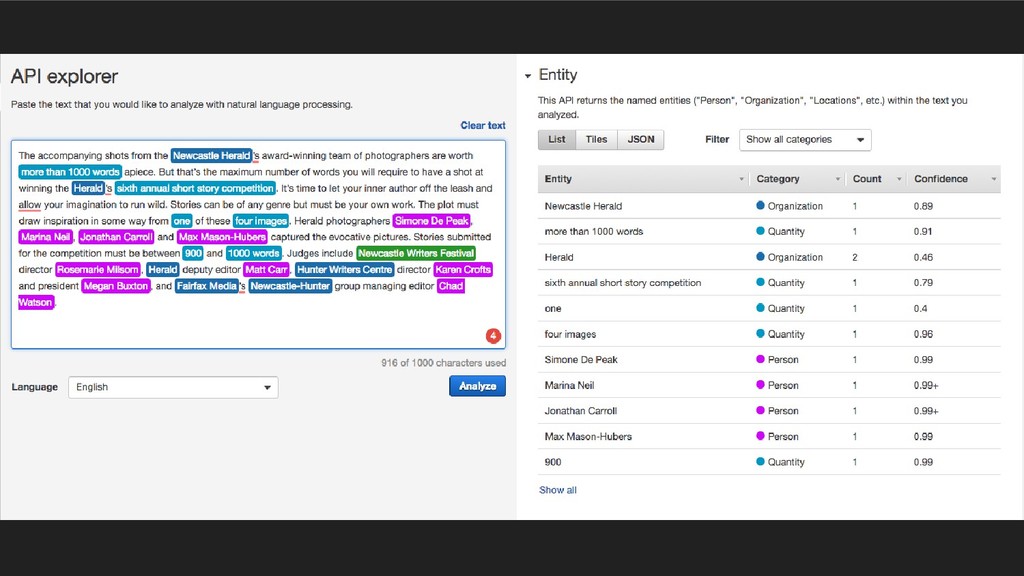
Task: Select the Jonathan Carroll table row
Action: pos(769,411)
